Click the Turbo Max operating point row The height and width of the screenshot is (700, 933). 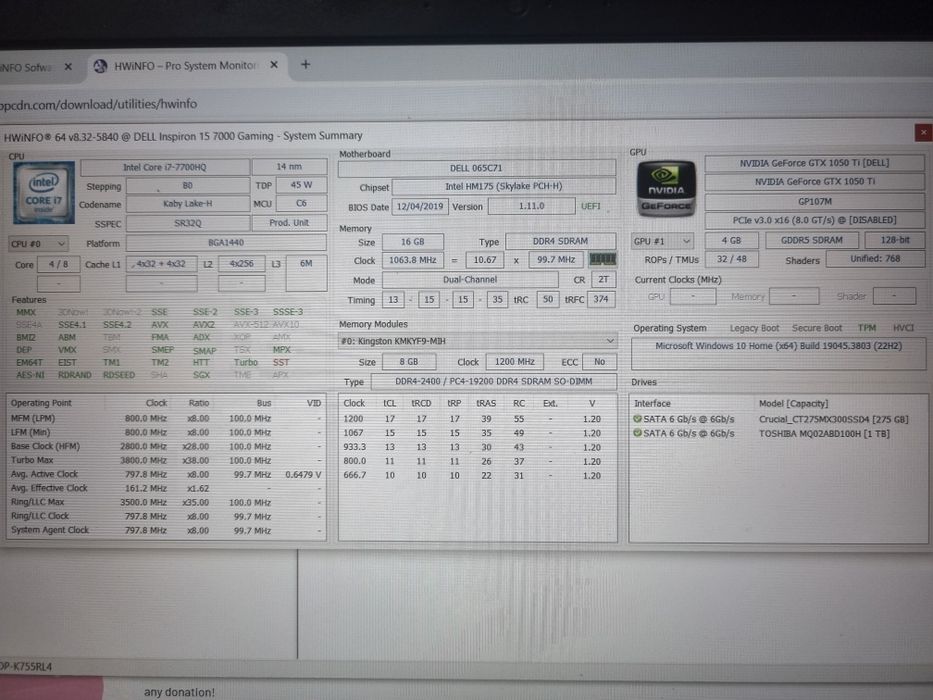click(x=166, y=460)
